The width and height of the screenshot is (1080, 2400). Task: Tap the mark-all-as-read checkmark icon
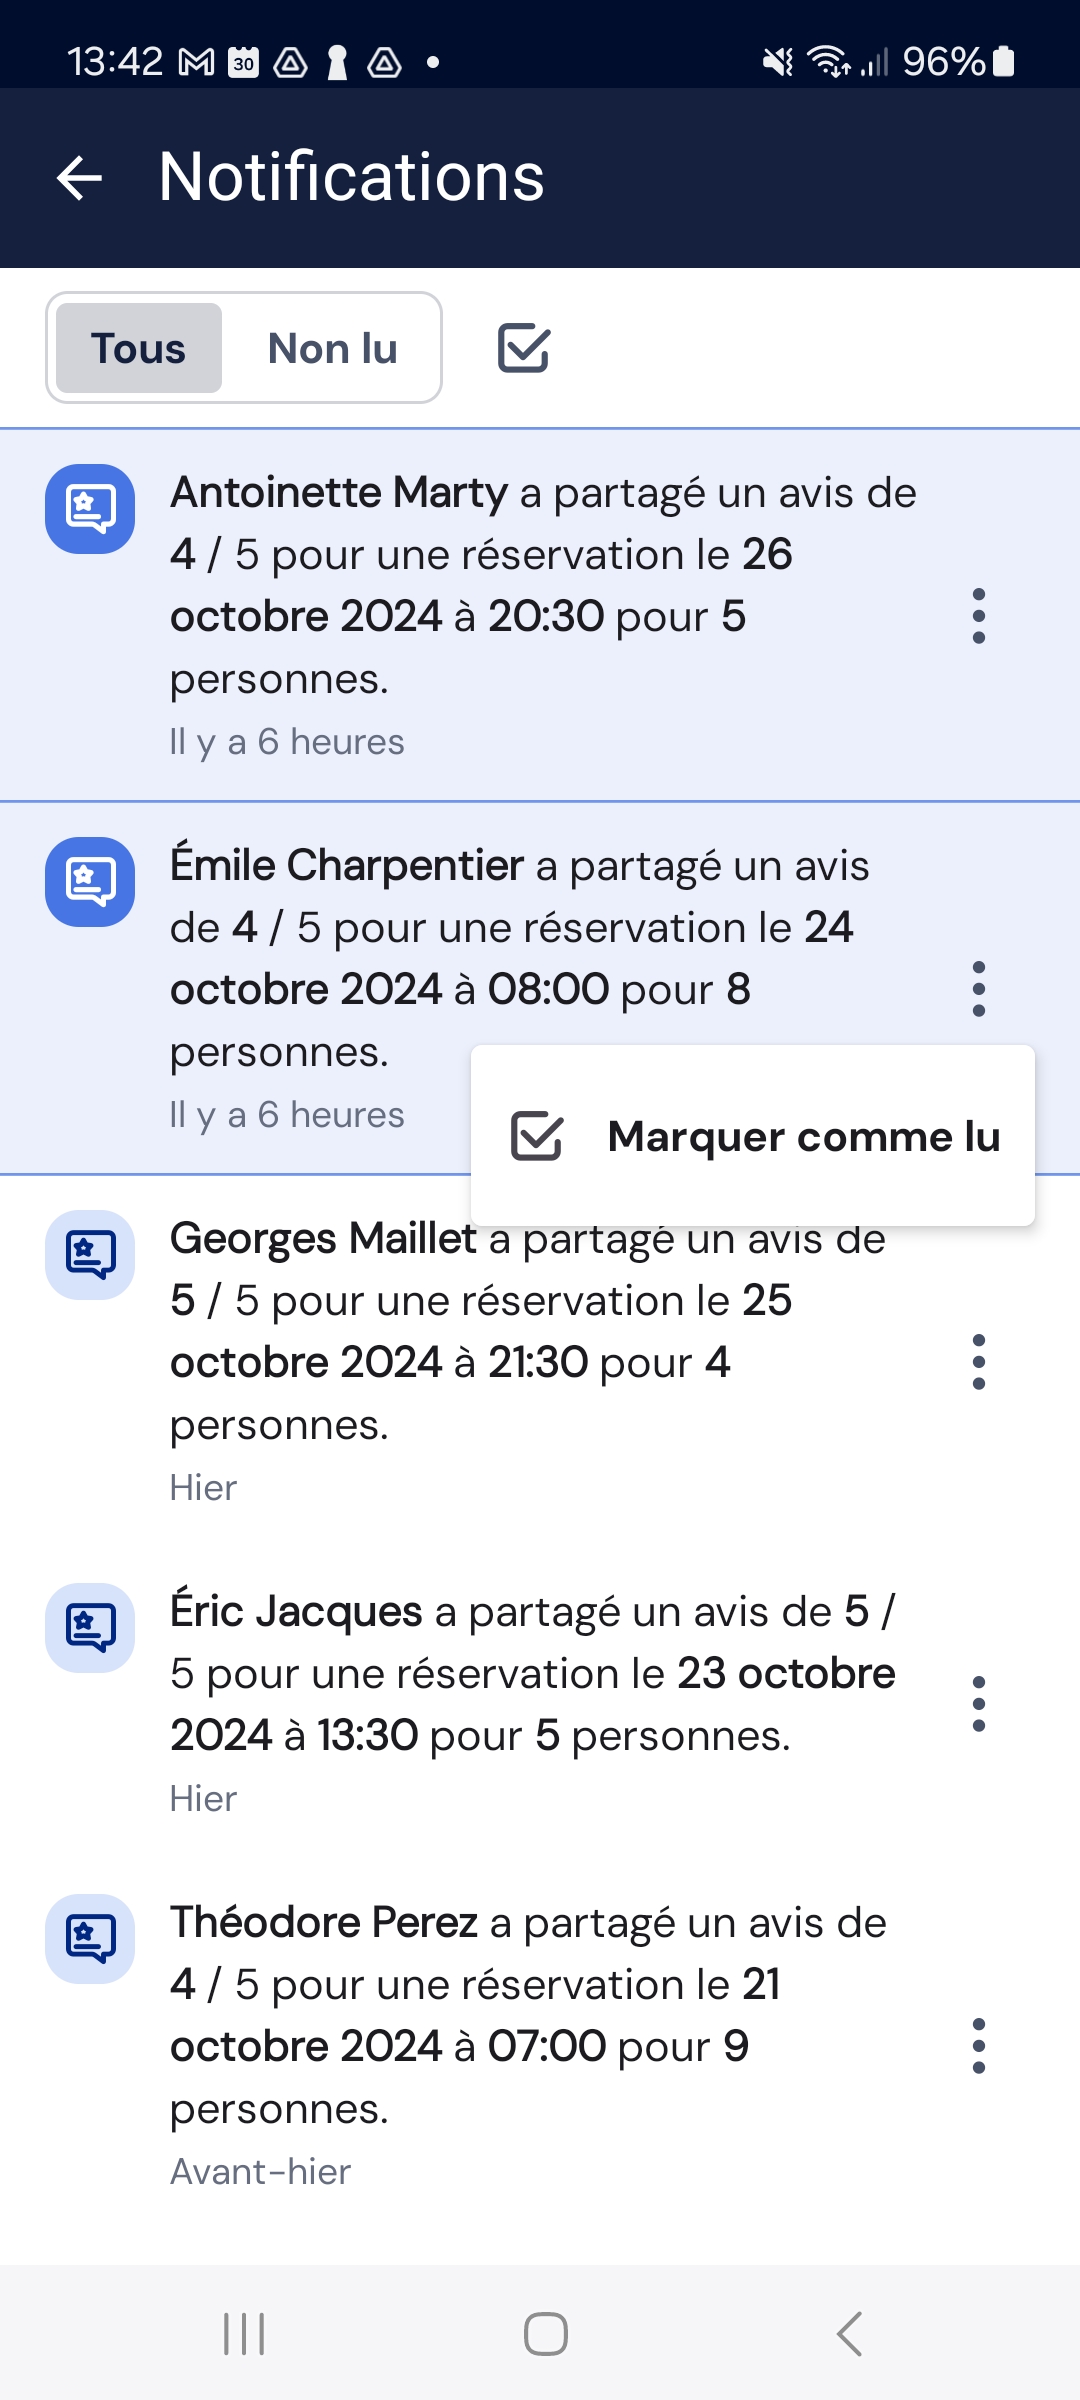524,348
